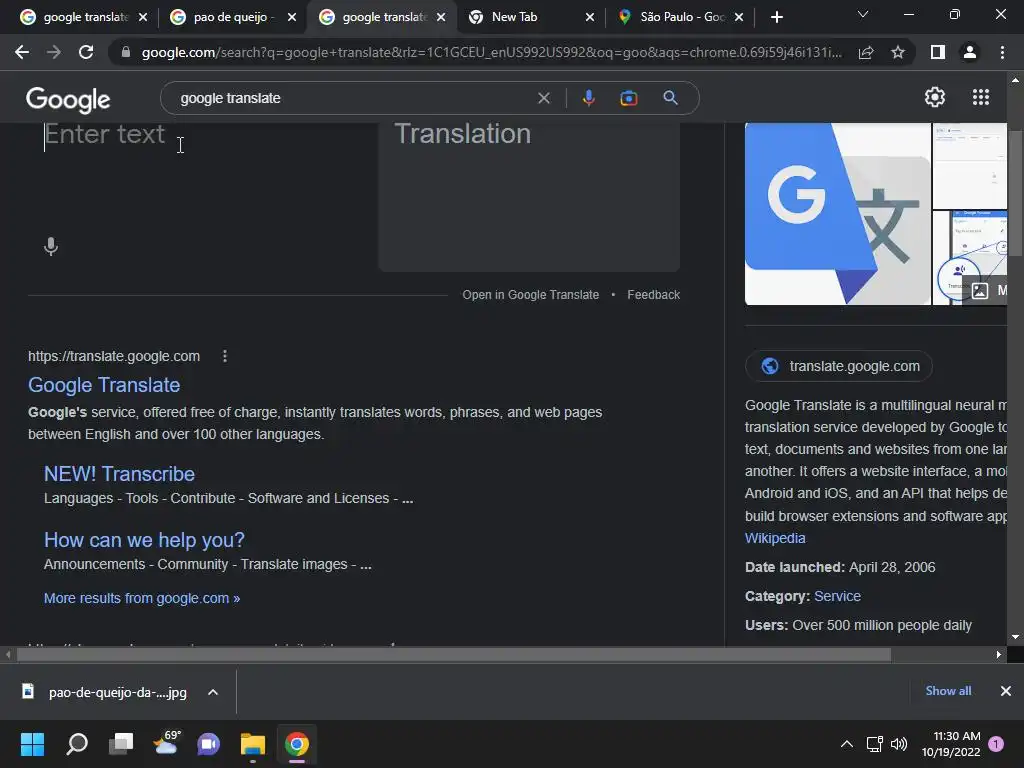Open Task View on the taskbar
Screen dimensions: 1024x768
pos(121,744)
